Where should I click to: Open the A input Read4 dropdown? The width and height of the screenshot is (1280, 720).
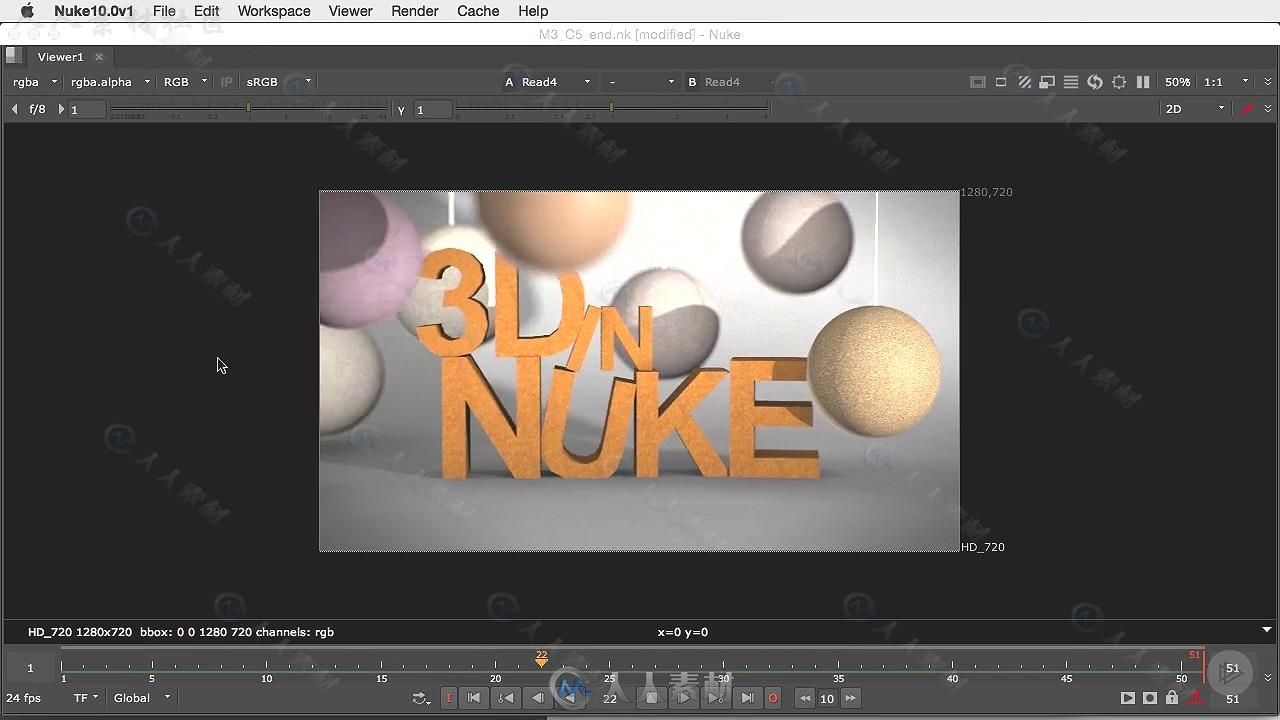pos(555,82)
